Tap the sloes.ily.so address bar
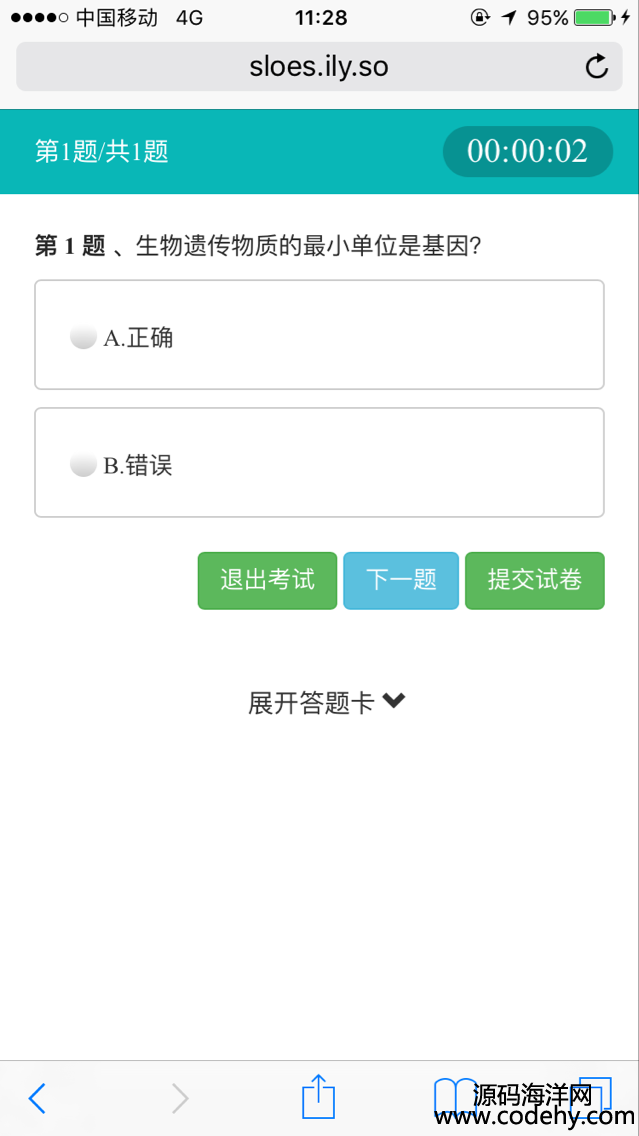The image size is (639, 1136). [318, 67]
